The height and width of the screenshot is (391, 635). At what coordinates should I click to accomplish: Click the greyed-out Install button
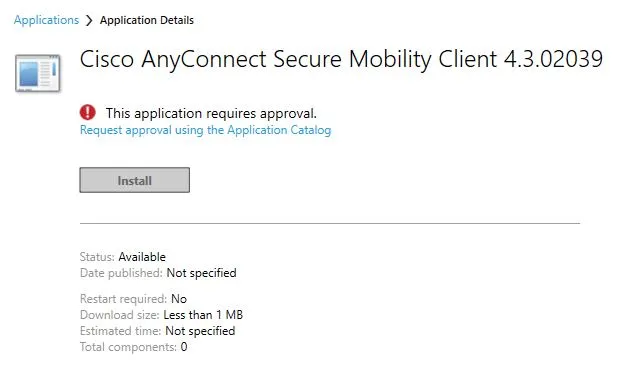click(134, 180)
